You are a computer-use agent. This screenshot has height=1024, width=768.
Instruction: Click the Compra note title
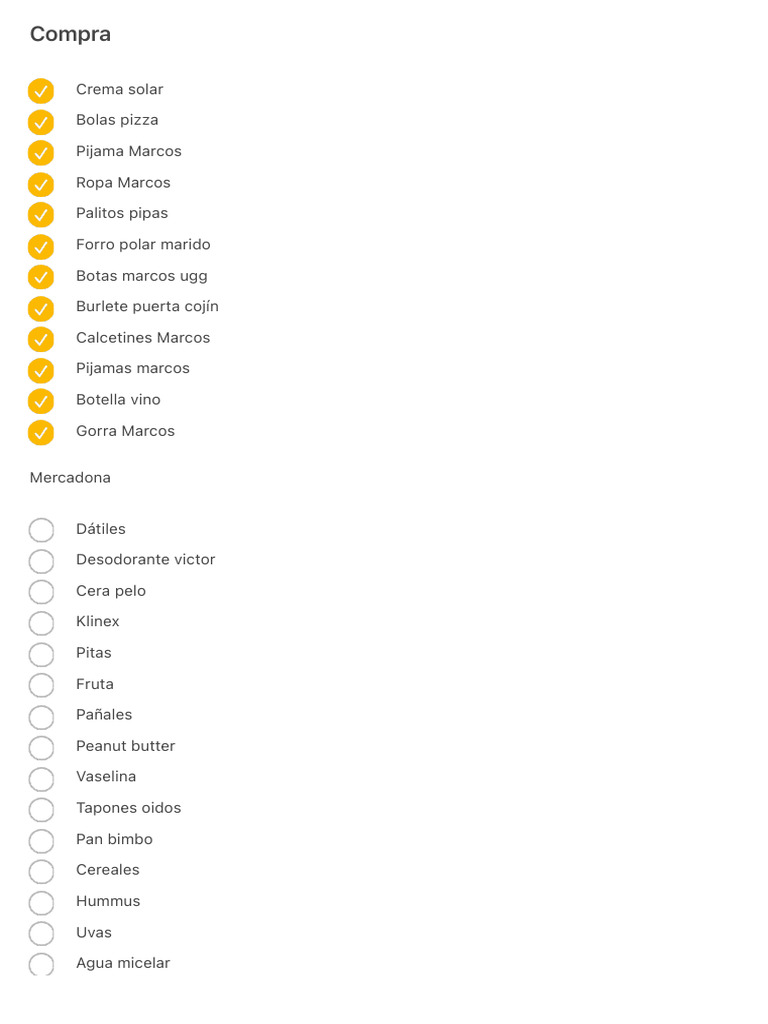[x=70, y=34]
